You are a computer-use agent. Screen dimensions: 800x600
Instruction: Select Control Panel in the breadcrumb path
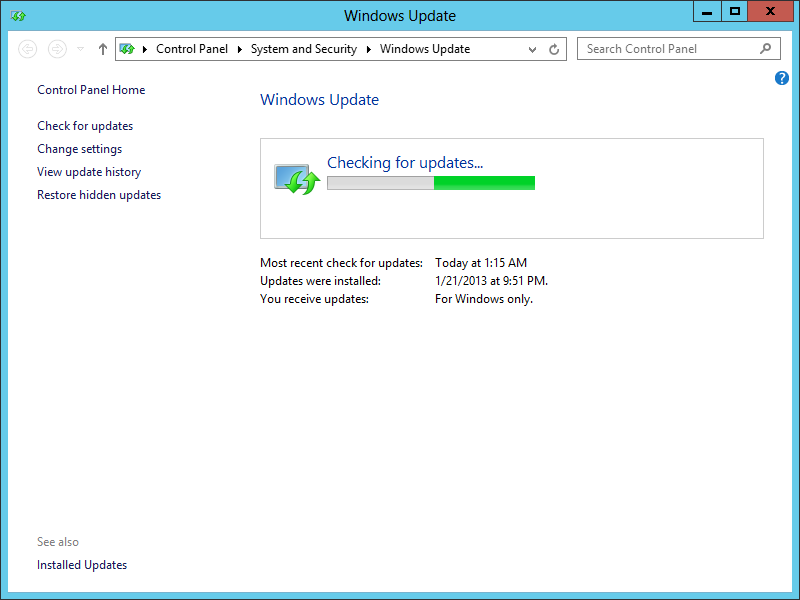[x=192, y=49]
